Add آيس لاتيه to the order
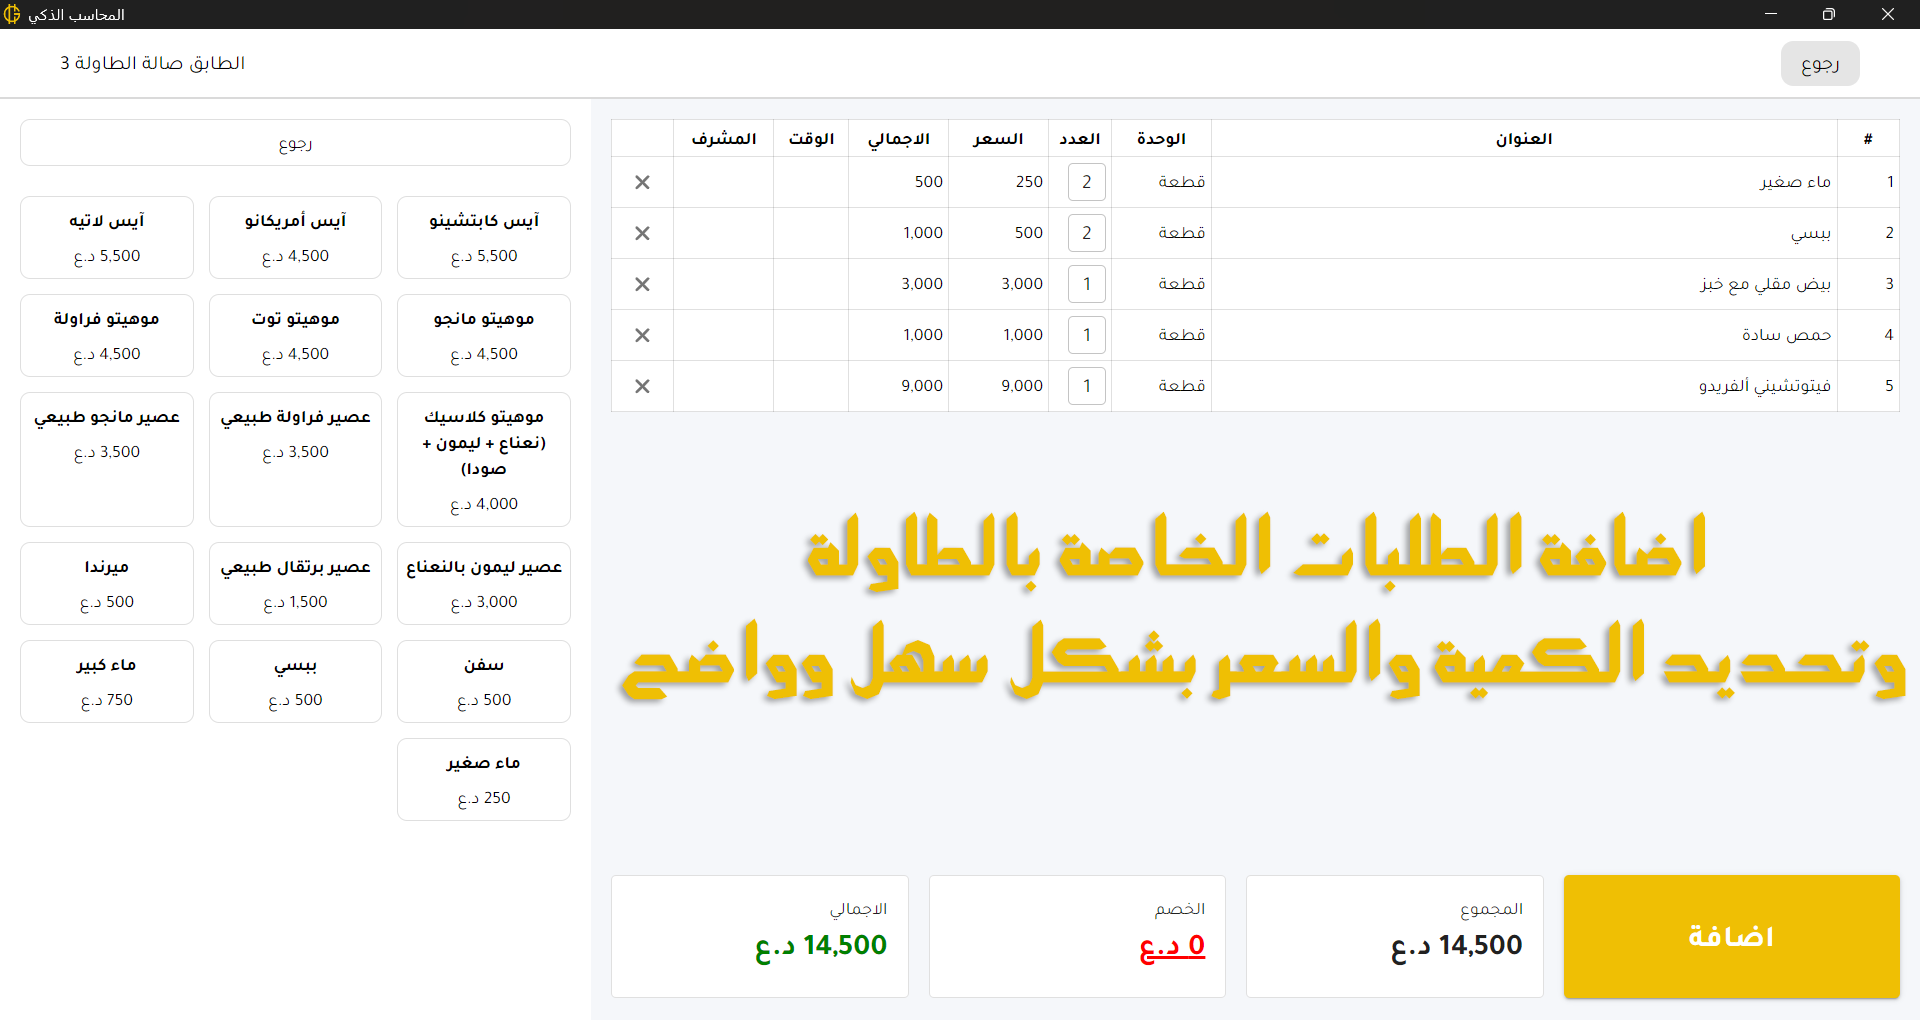1920x1020 pixels. click(107, 237)
